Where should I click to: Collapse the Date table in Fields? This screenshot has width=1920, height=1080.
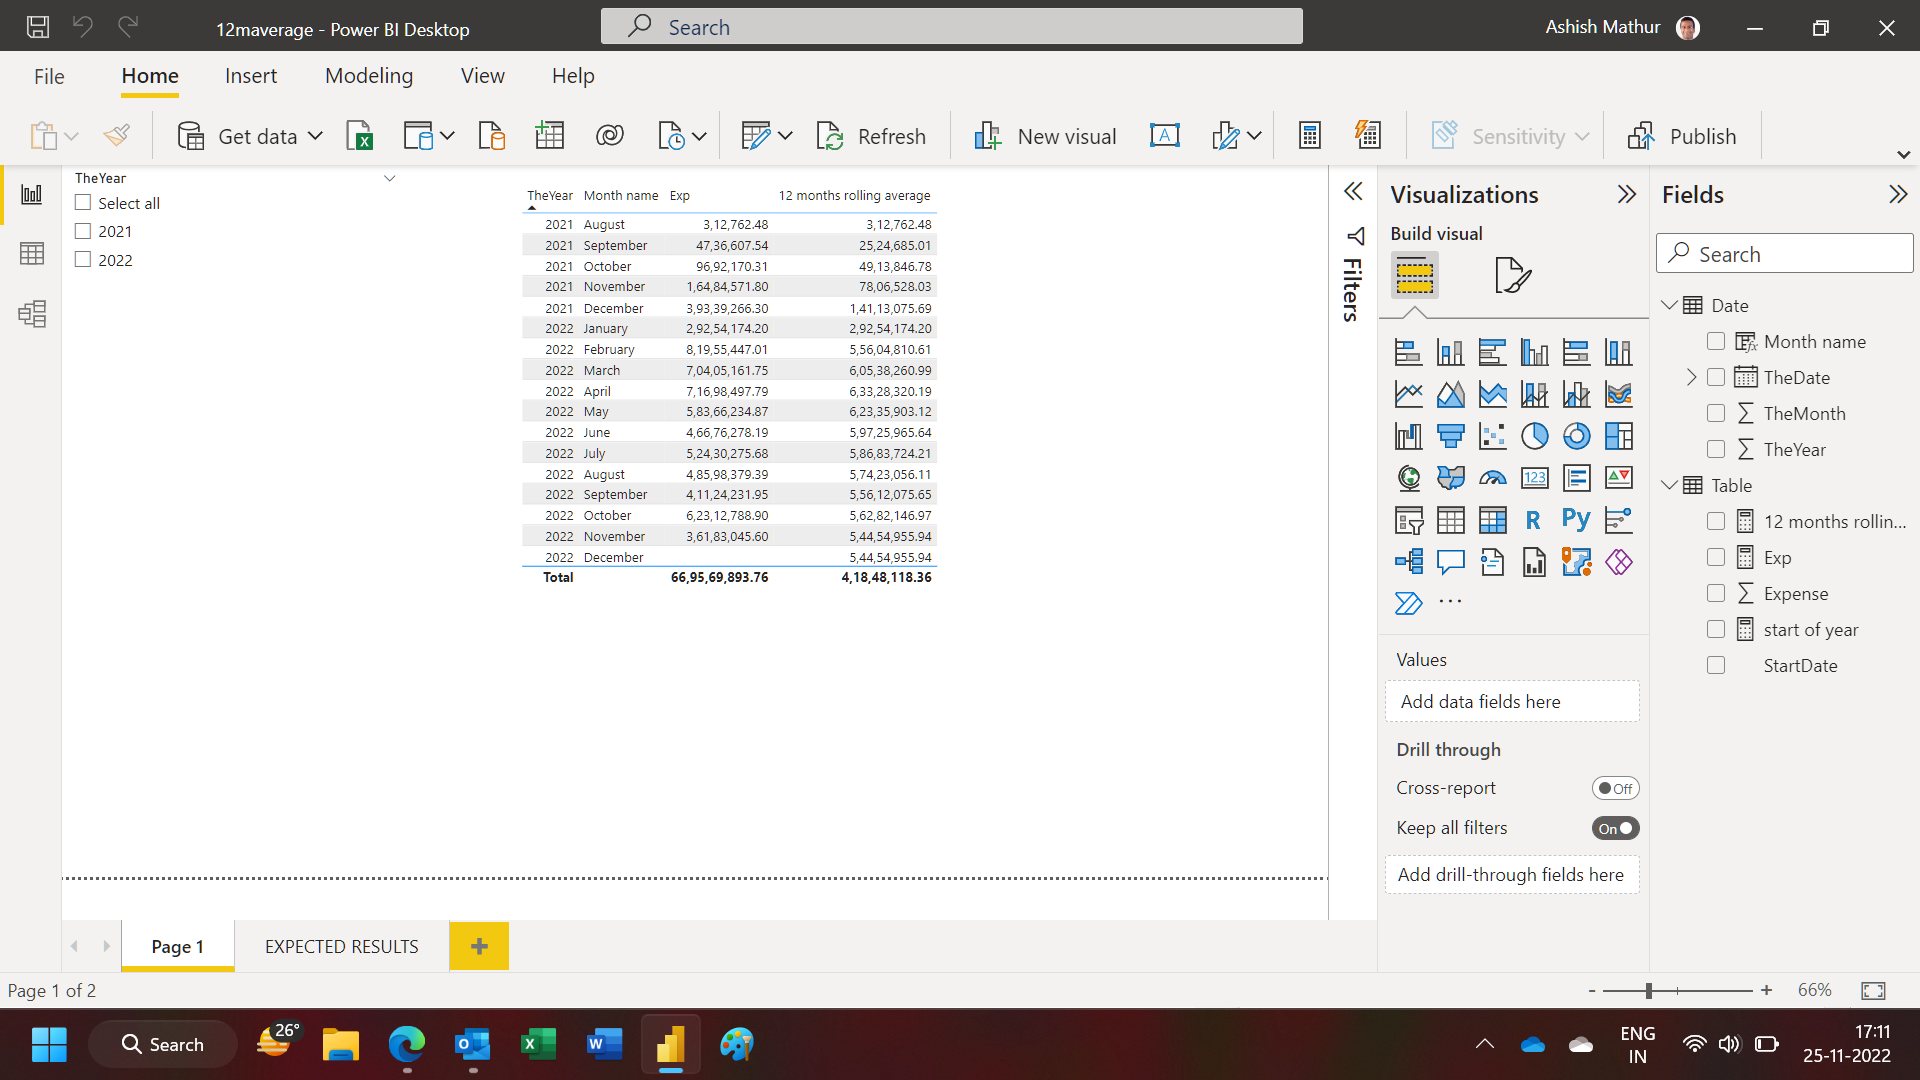1669,305
